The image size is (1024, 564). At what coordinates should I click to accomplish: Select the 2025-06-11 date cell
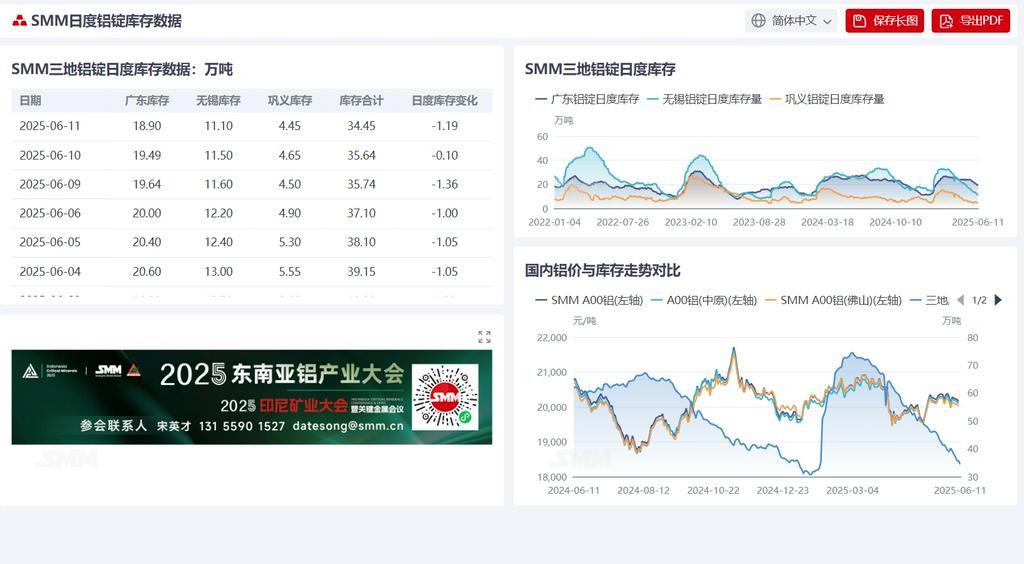point(50,126)
